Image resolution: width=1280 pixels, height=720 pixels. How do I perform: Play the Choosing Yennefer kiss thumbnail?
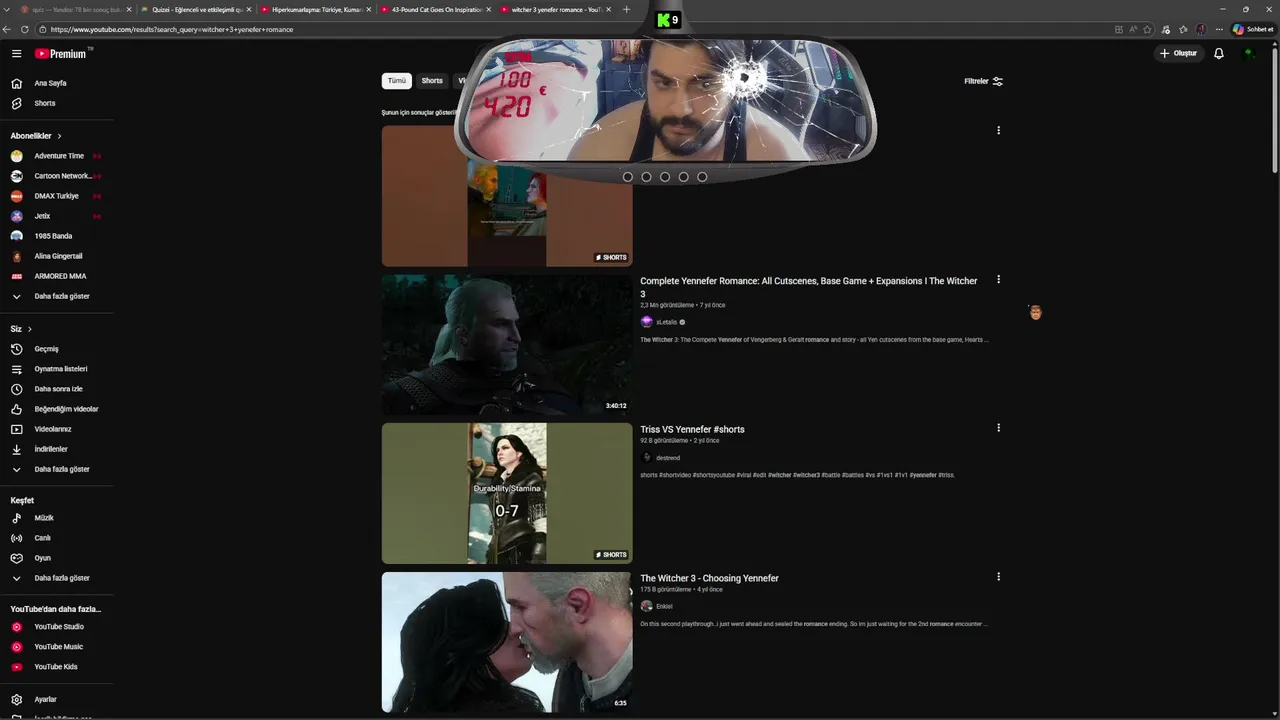click(507, 642)
